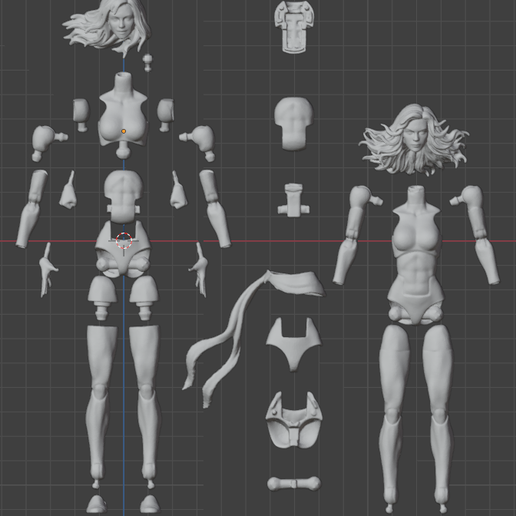The width and height of the screenshot is (516, 516).
Task: Select the small T-shaped waist connector
Action: click(294, 200)
